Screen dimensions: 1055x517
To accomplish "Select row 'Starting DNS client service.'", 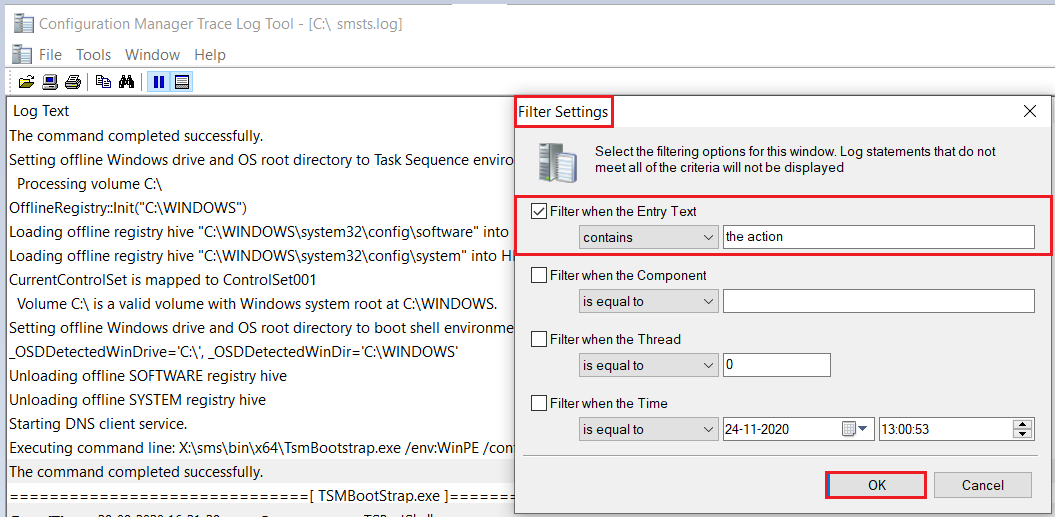I will [x=260, y=424].
